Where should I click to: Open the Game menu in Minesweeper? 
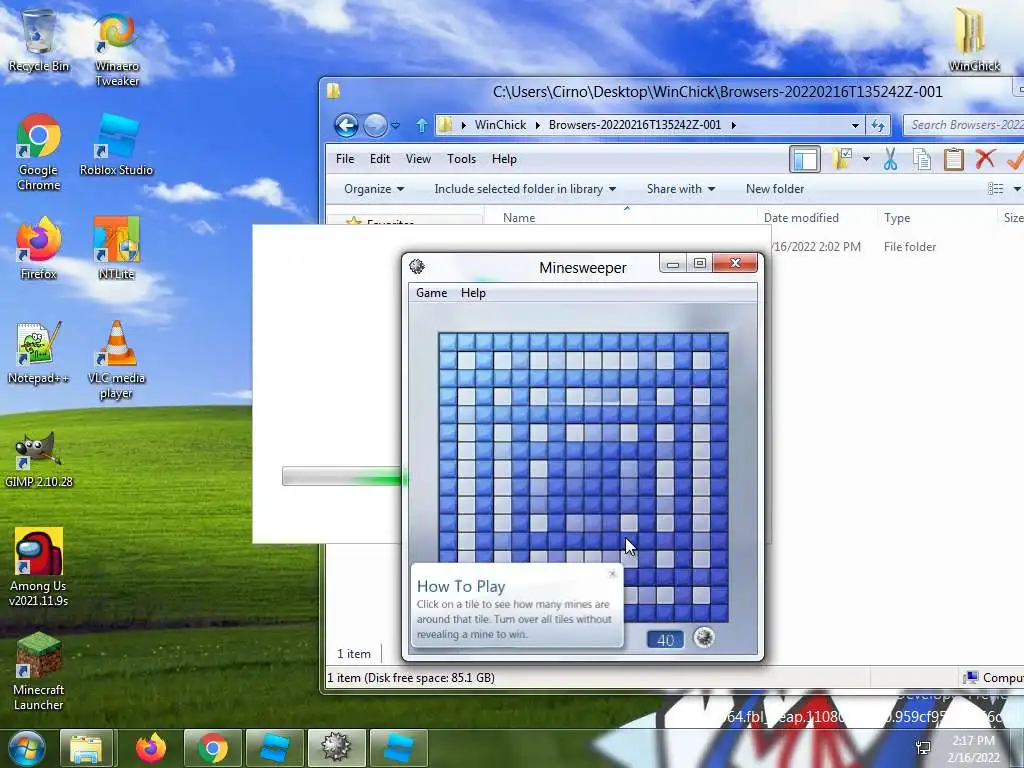click(x=432, y=293)
